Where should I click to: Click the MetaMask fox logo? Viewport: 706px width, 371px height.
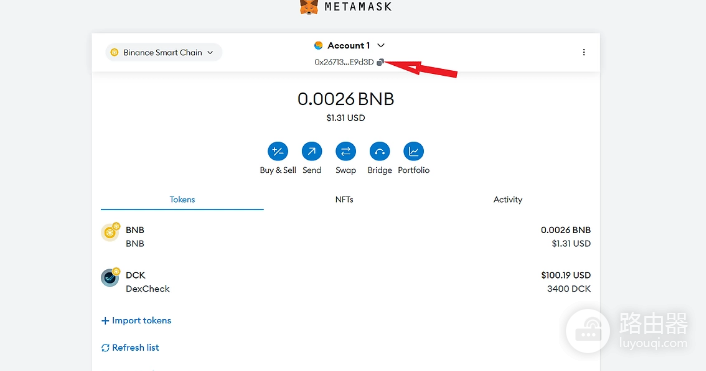tap(309, 6)
